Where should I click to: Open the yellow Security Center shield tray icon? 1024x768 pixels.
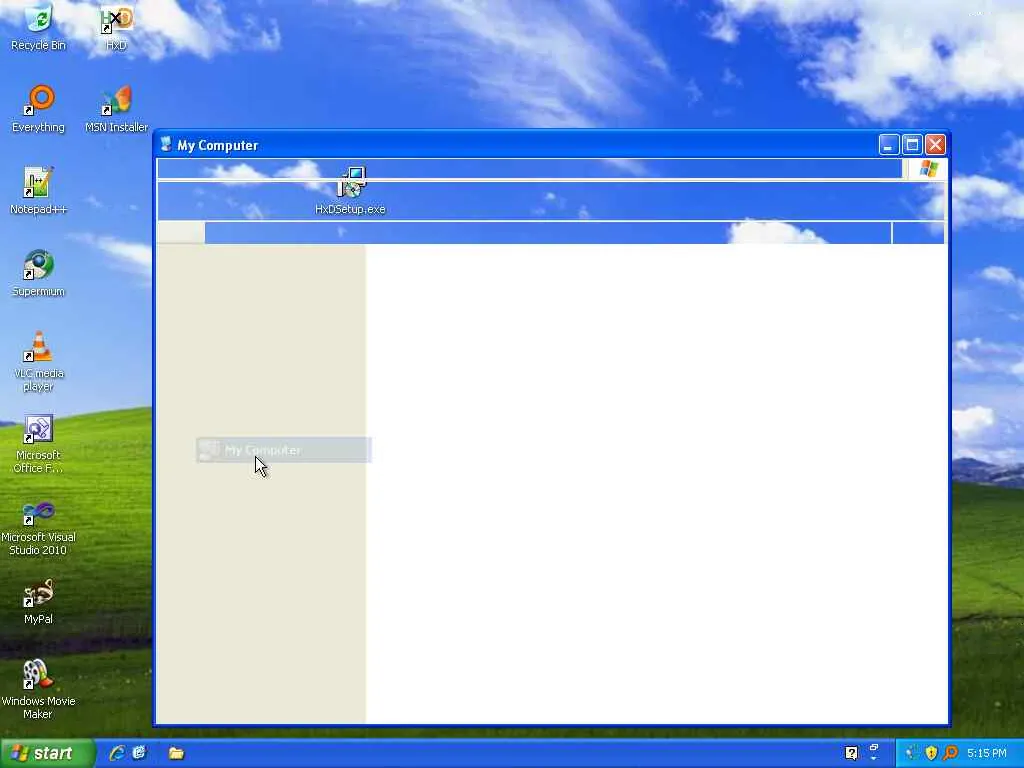[x=931, y=753]
